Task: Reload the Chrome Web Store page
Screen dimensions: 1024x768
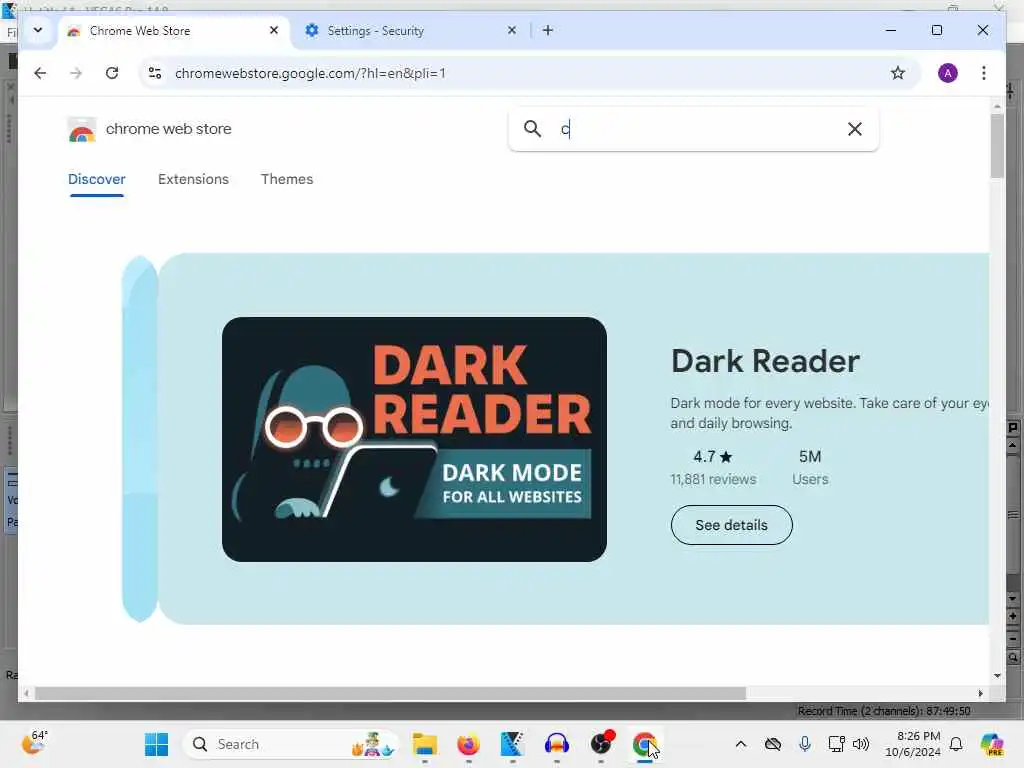Action: [112, 73]
